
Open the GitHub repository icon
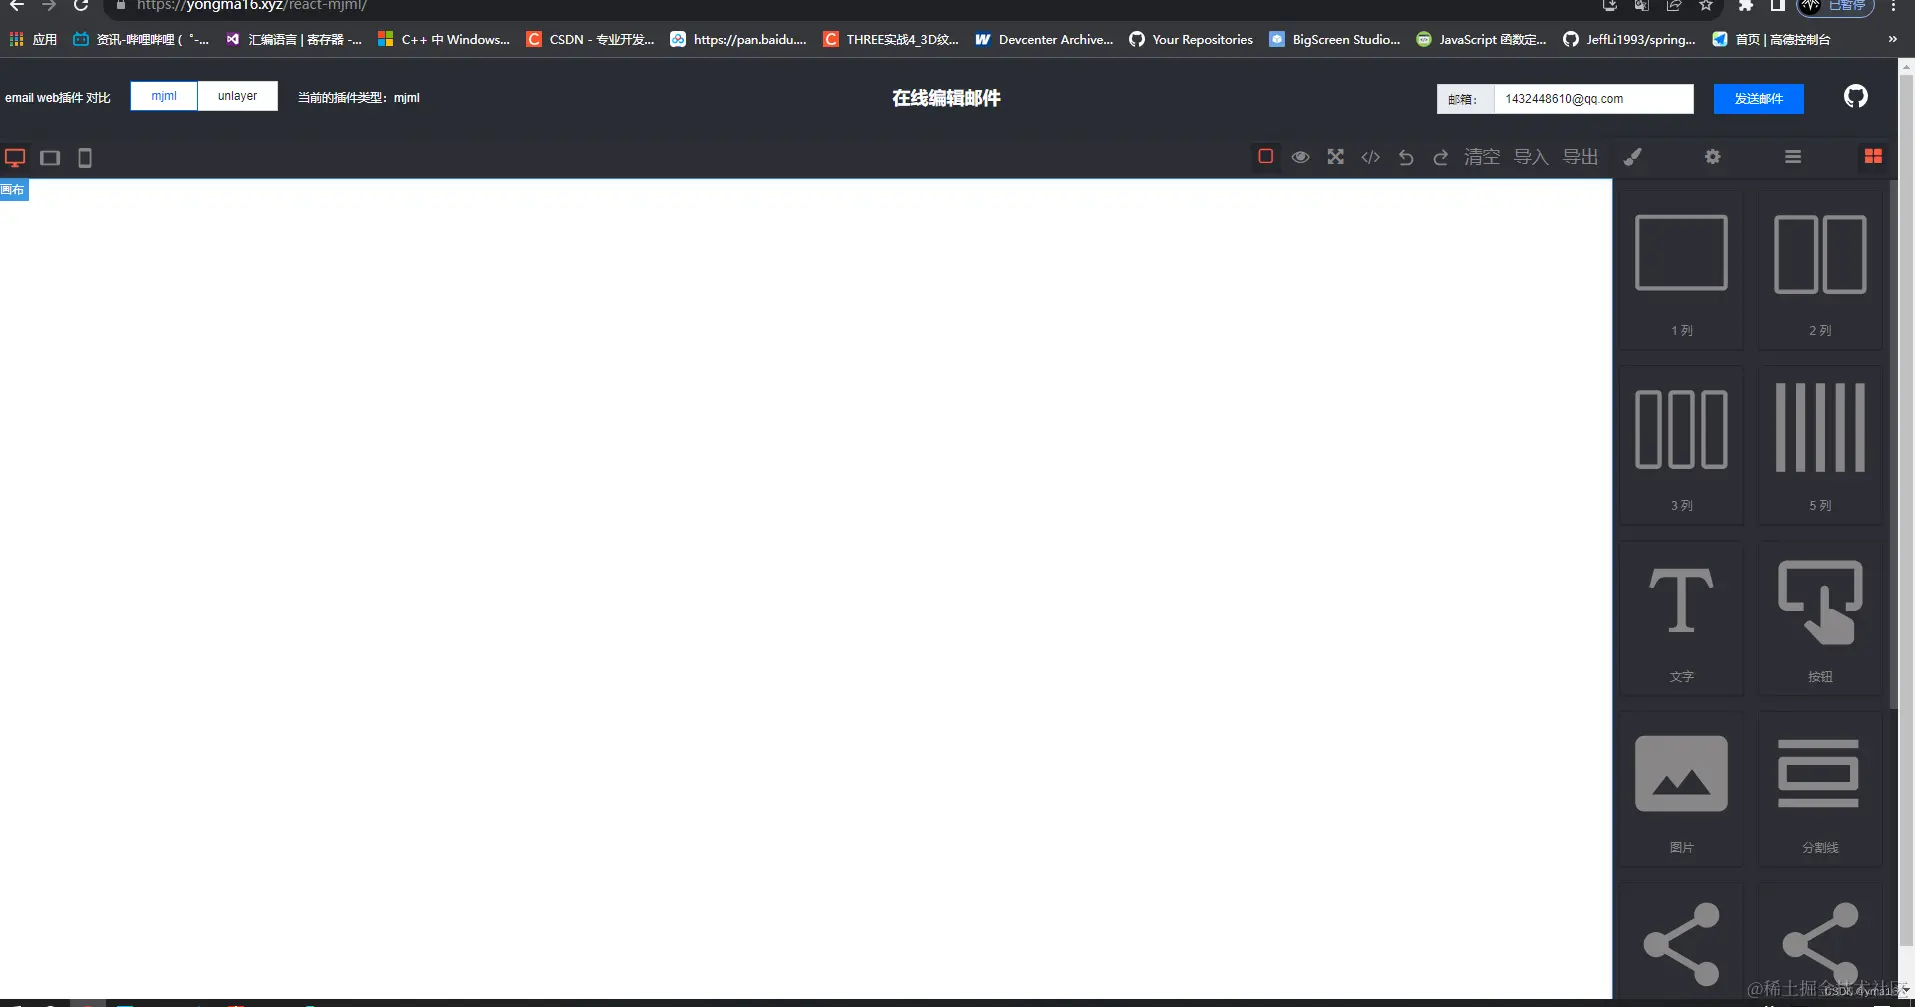pos(1855,97)
